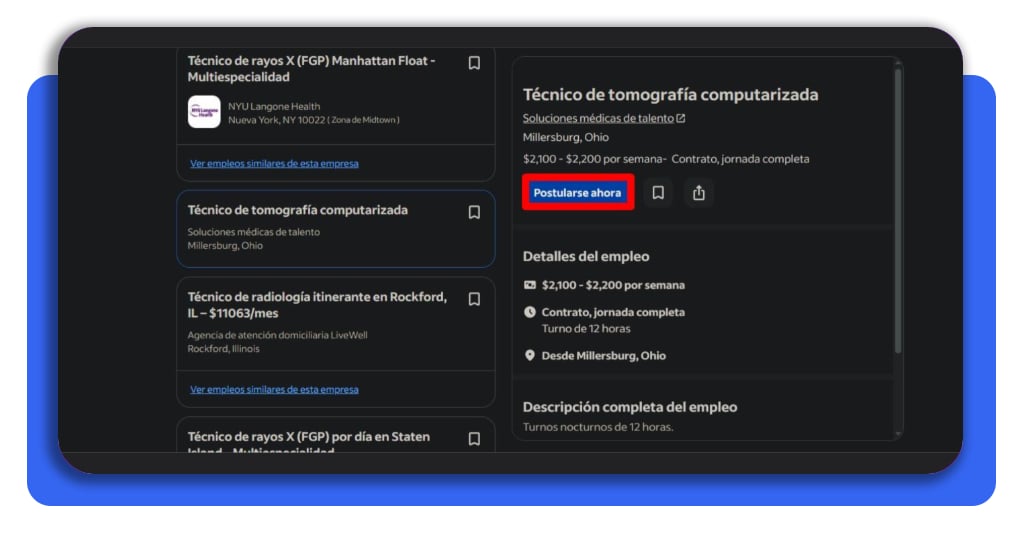This screenshot has height=536, width=1024.
Task: Bookmark the Staten Island rayos X job
Action: (x=474, y=439)
